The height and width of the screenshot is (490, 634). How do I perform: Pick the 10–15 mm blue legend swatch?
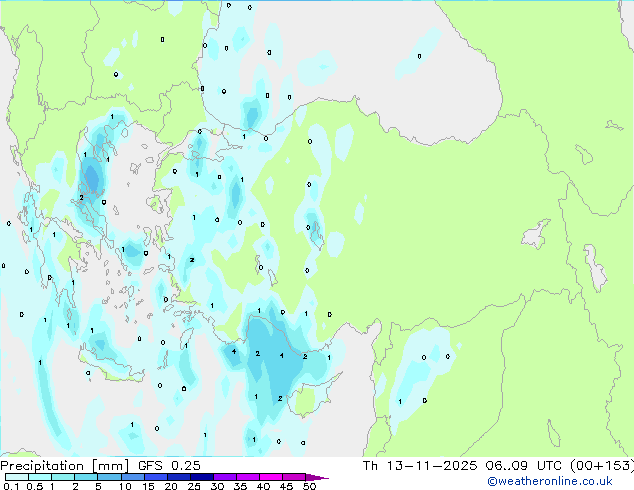pos(132,477)
